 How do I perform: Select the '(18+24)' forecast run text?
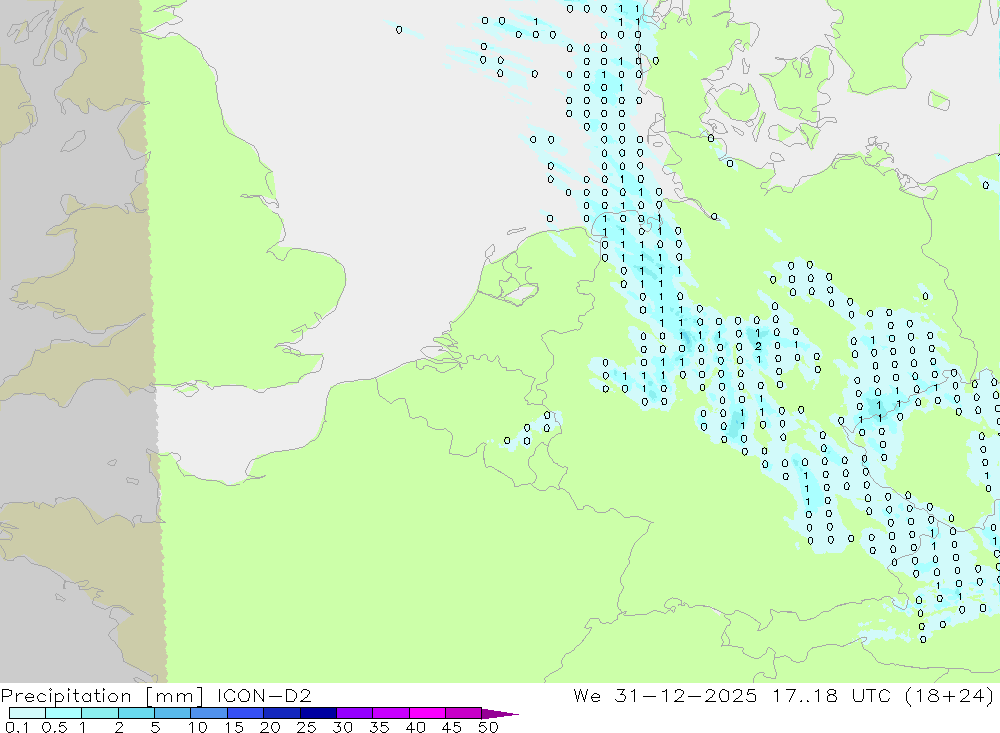pyautogui.click(x=949, y=696)
